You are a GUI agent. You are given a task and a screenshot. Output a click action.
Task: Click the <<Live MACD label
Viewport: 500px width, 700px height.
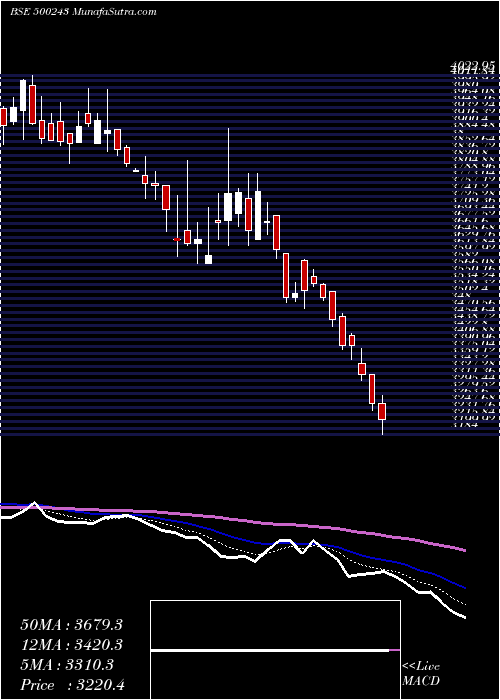[421, 674]
